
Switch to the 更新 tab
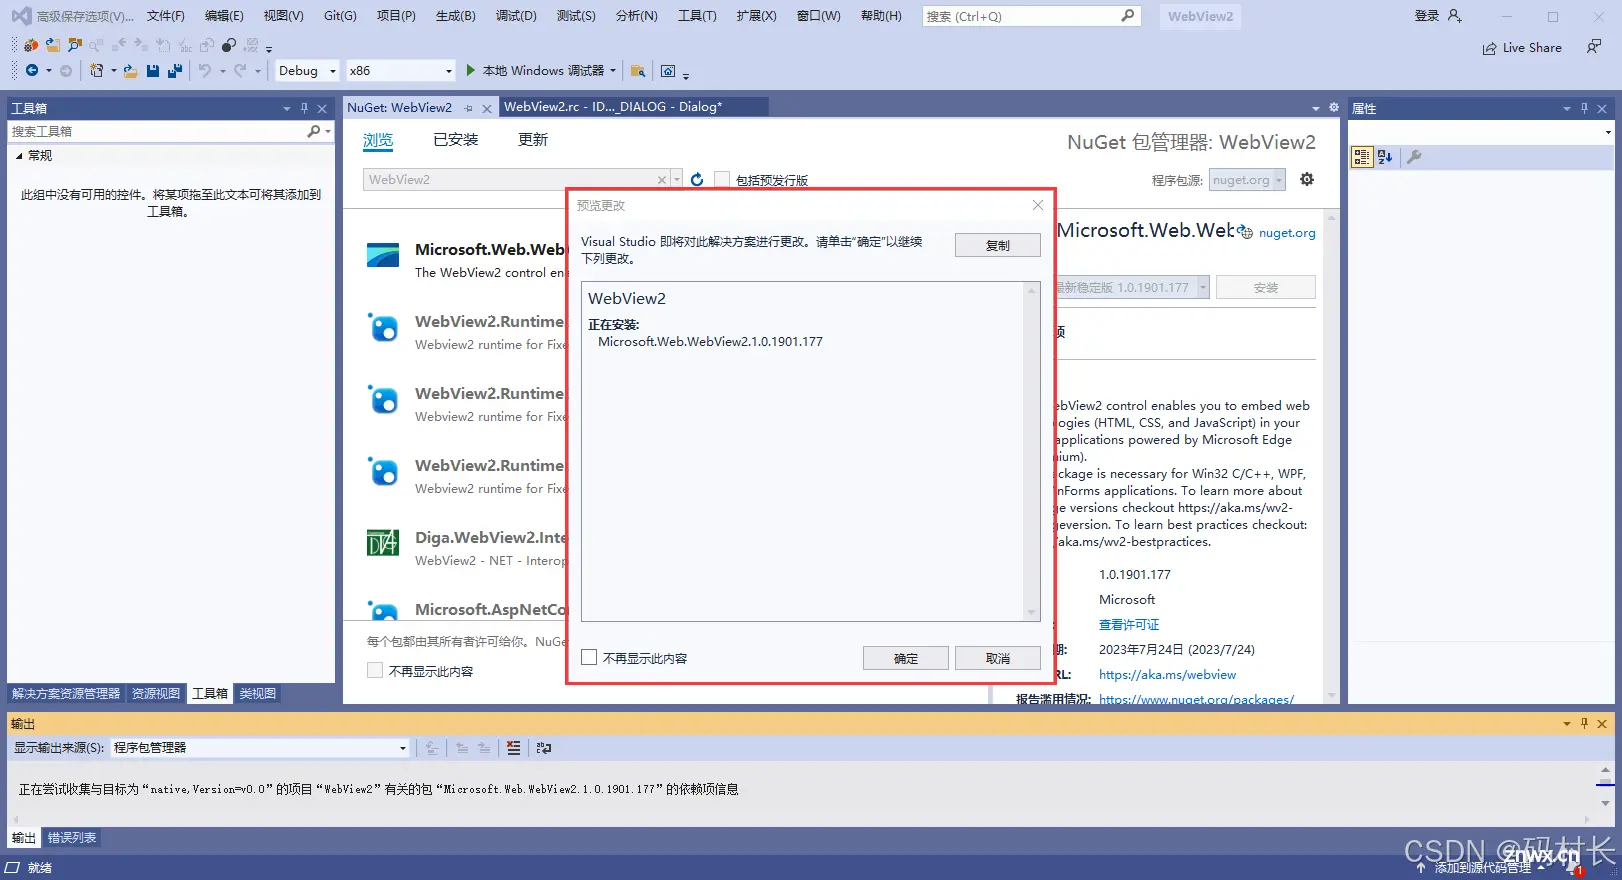pos(533,140)
